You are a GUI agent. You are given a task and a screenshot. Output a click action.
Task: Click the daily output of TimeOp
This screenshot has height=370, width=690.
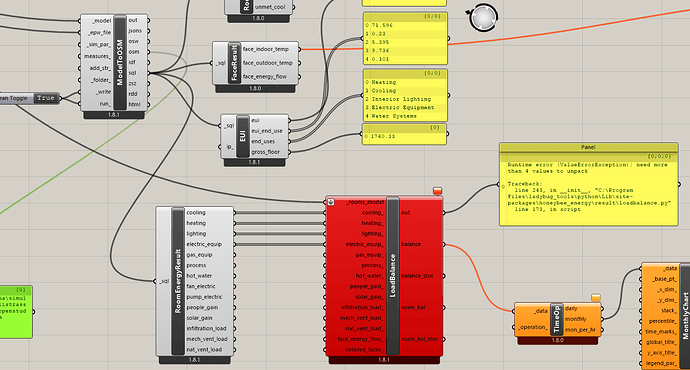click(571, 308)
